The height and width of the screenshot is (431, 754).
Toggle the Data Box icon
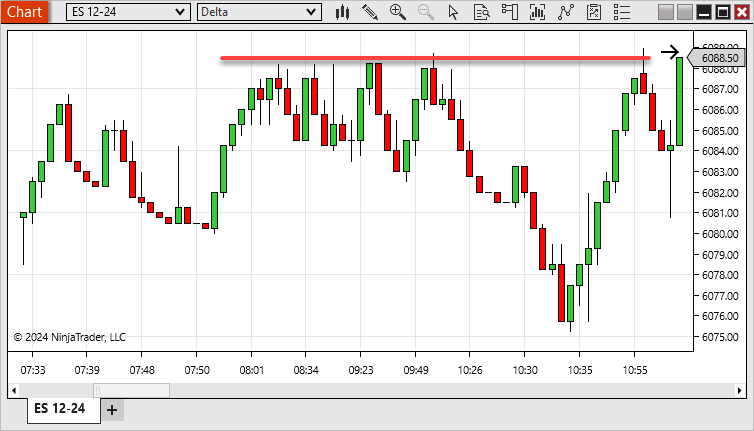click(x=481, y=12)
